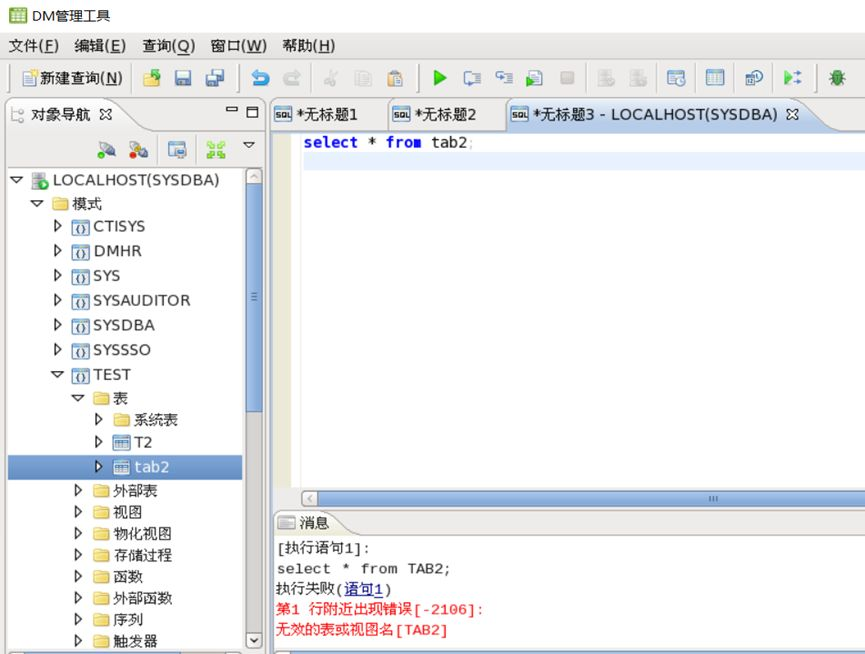
Task: Select the 外部表 folder
Action: [135, 490]
